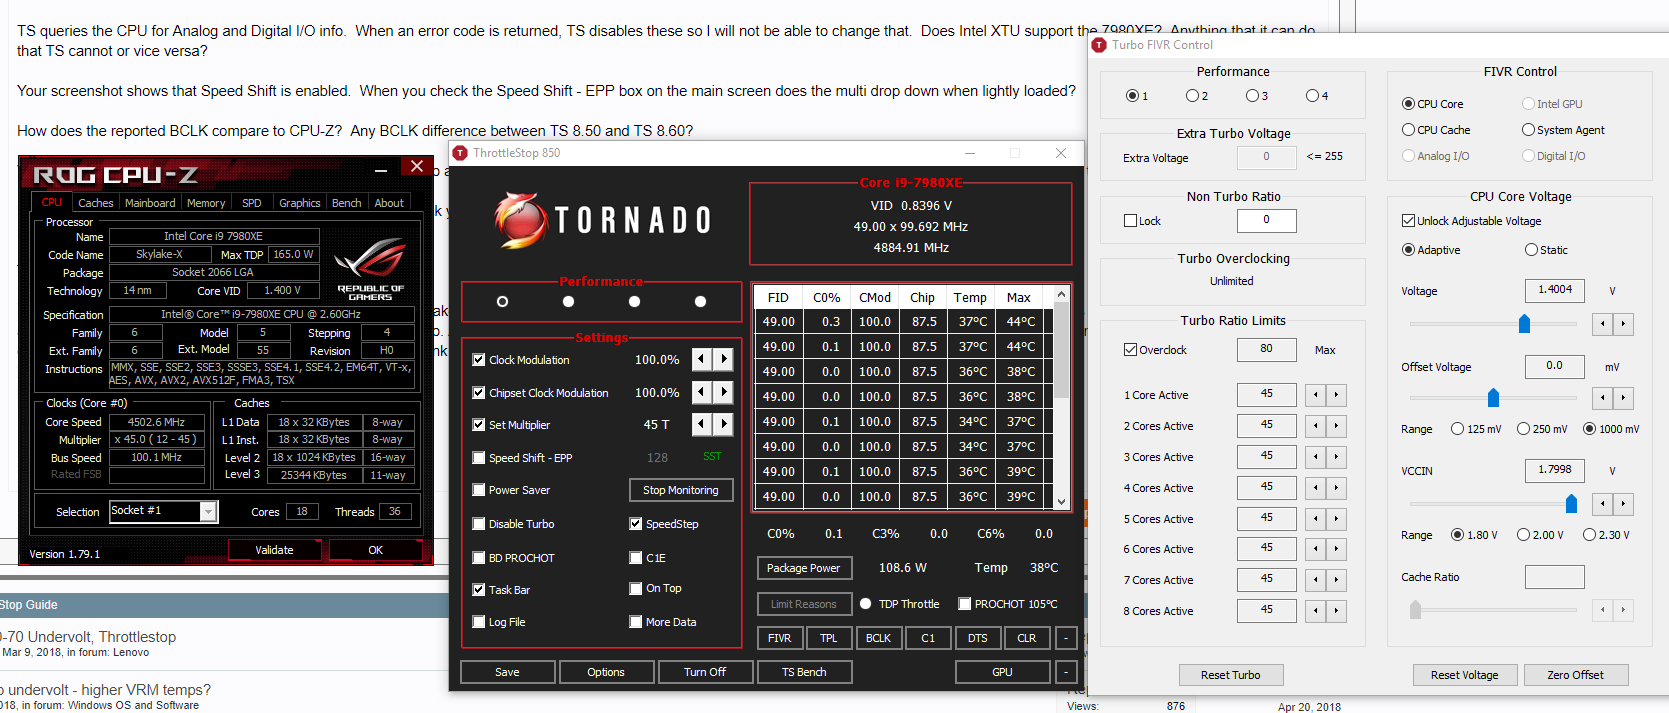Check Non Turbo Ratio Lock box

(1130, 221)
